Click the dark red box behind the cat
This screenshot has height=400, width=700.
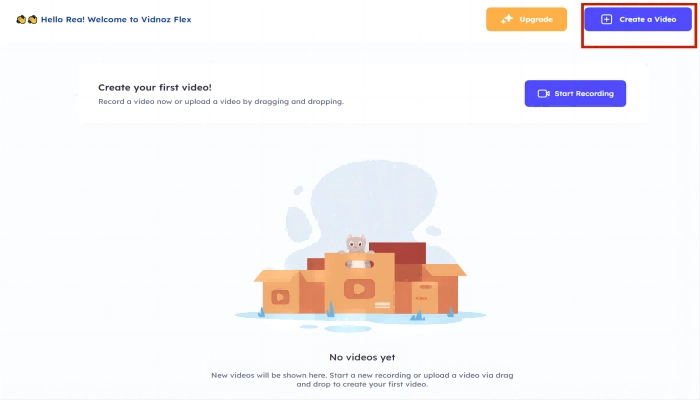coord(397,253)
